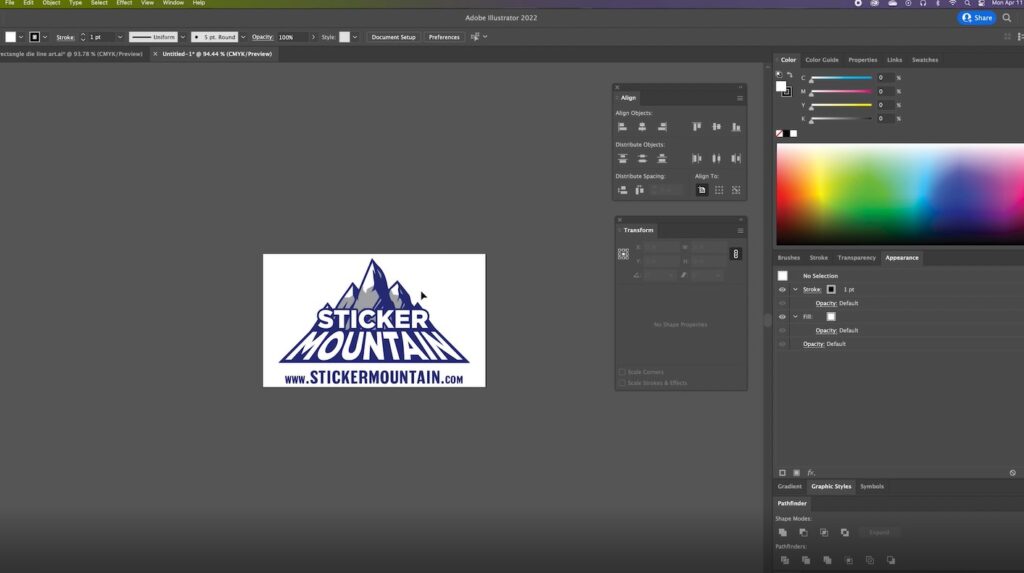The image size is (1024, 573).
Task: Click Horizontal Align Right in Align panel
Action: (x=662, y=127)
